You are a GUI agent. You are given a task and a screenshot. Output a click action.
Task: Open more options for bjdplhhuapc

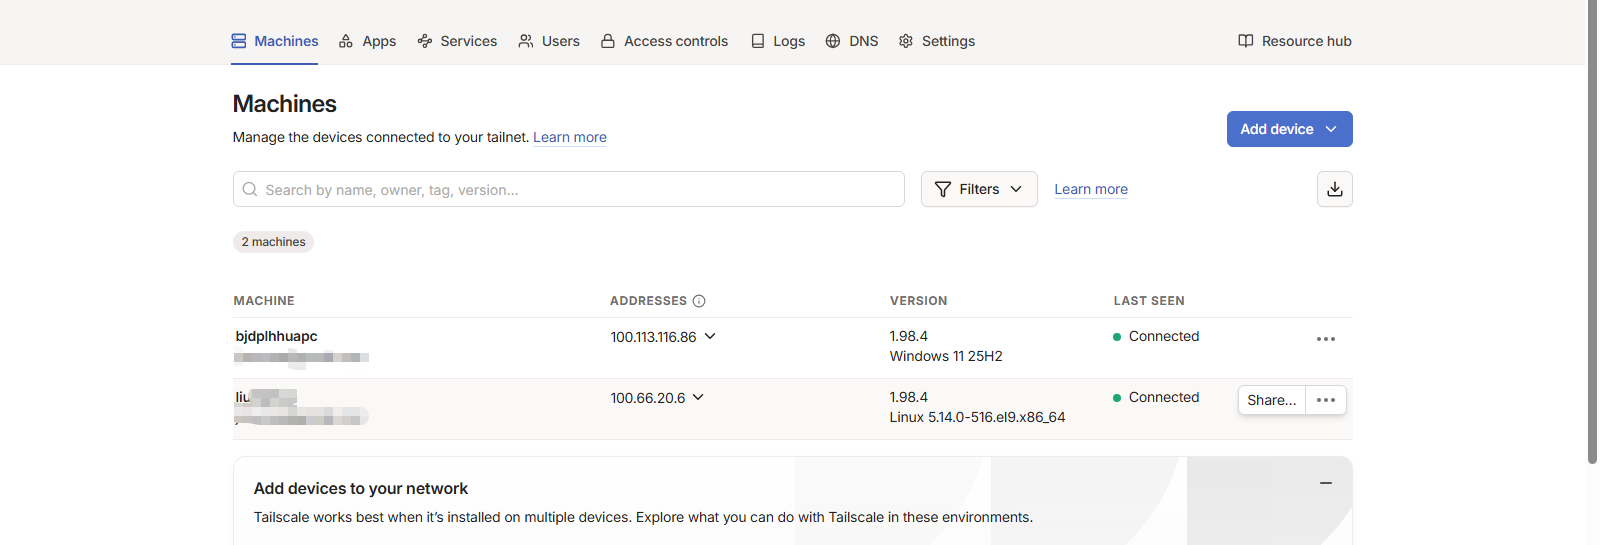tap(1326, 339)
